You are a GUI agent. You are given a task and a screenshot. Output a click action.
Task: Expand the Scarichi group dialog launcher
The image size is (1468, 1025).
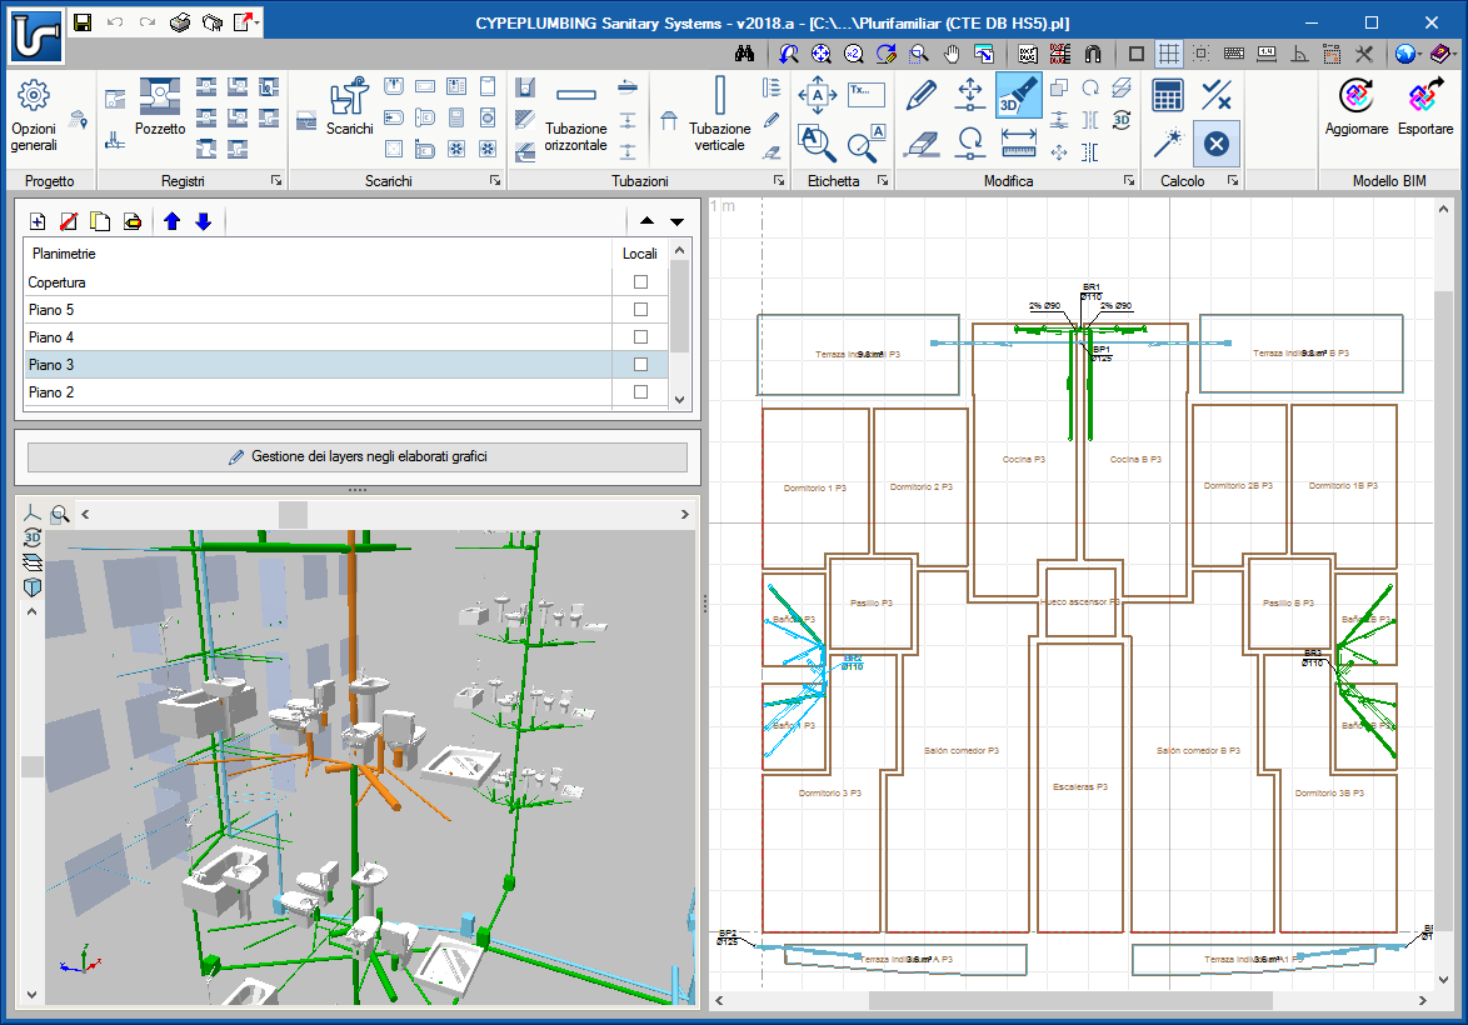(x=495, y=181)
